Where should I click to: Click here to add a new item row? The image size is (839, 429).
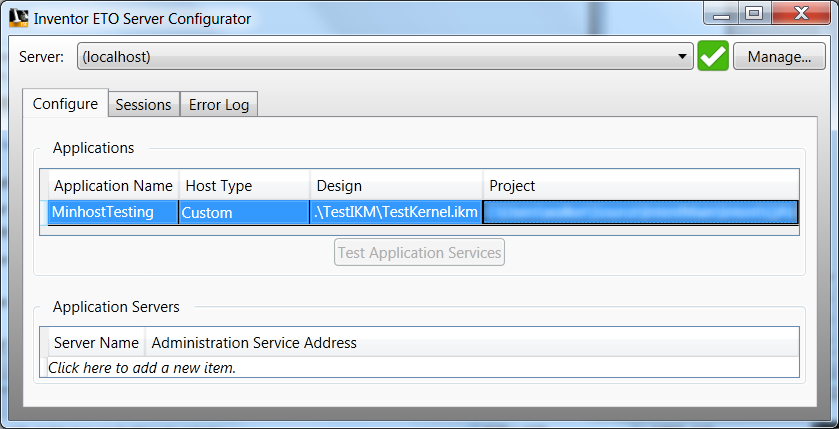[x=143, y=368]
